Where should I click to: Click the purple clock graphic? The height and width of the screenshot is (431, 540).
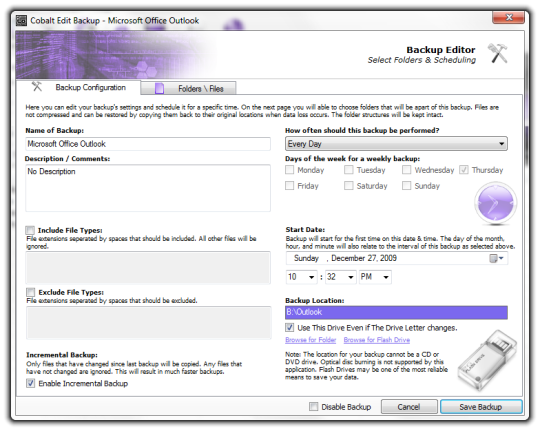(x=495, y=203)
